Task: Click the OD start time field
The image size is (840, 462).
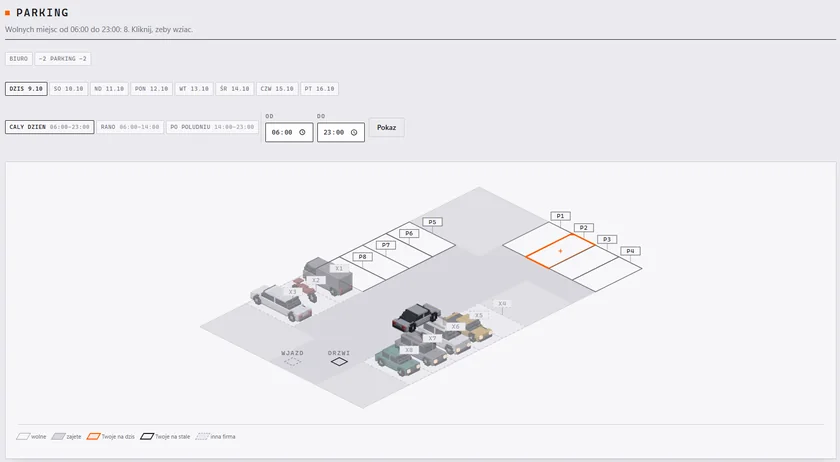Action: tap(289, 132)
